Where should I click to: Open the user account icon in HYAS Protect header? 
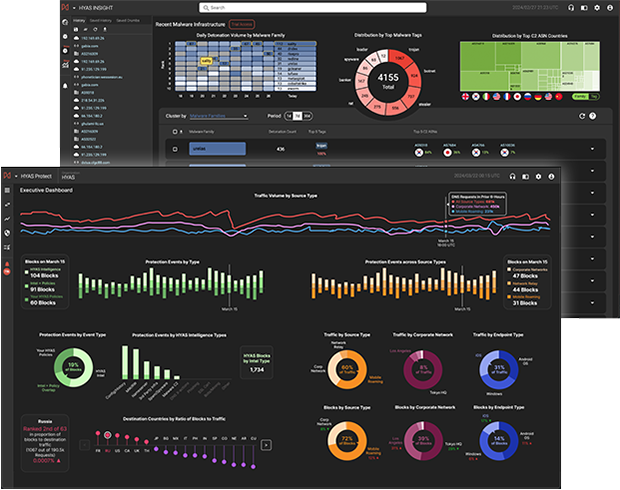pos(551,176)
